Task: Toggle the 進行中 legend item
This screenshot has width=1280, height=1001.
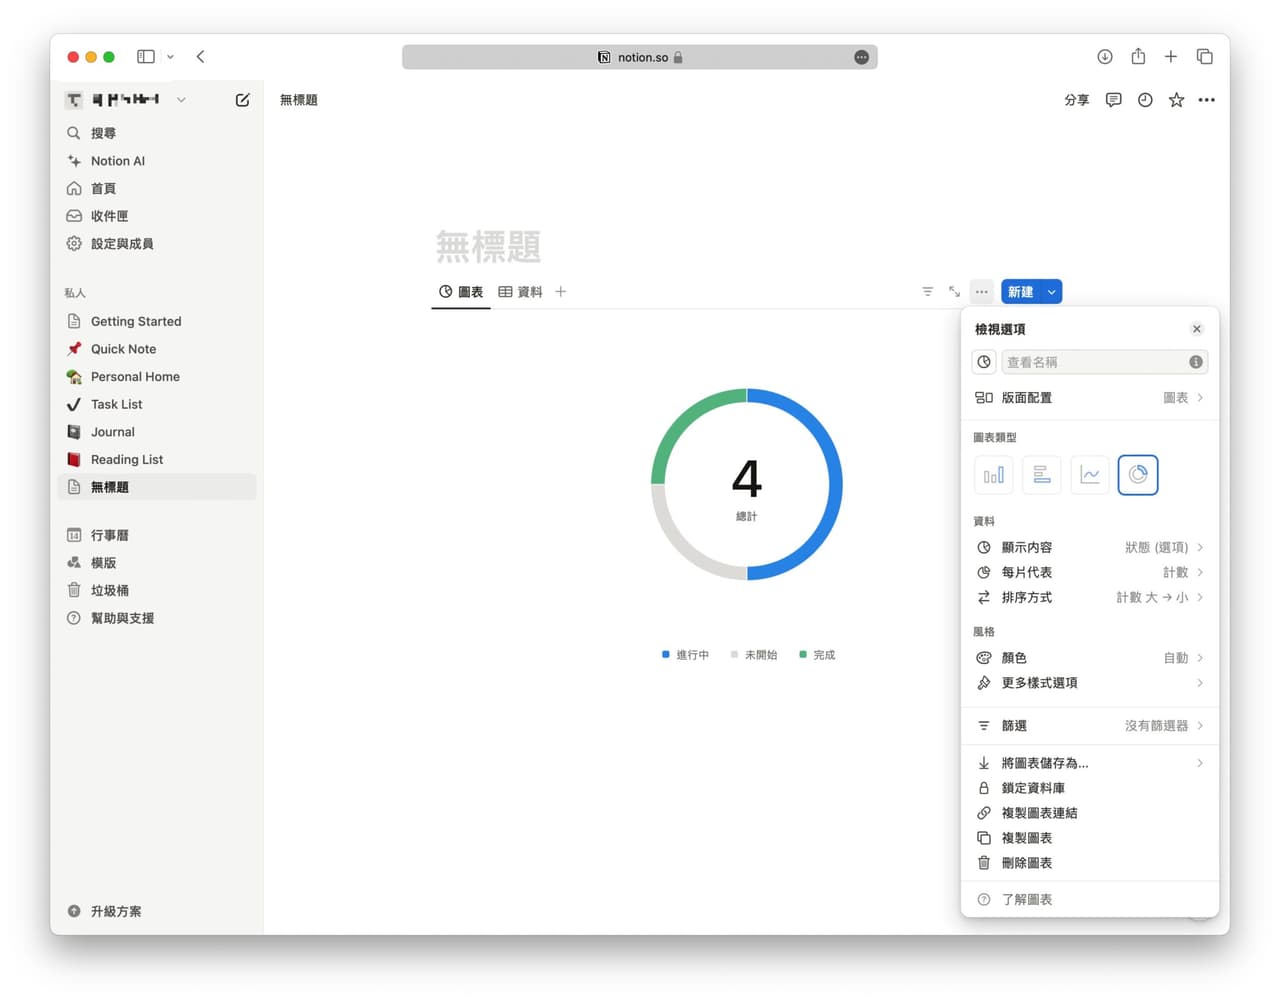Action: click(x=686, y=655)
